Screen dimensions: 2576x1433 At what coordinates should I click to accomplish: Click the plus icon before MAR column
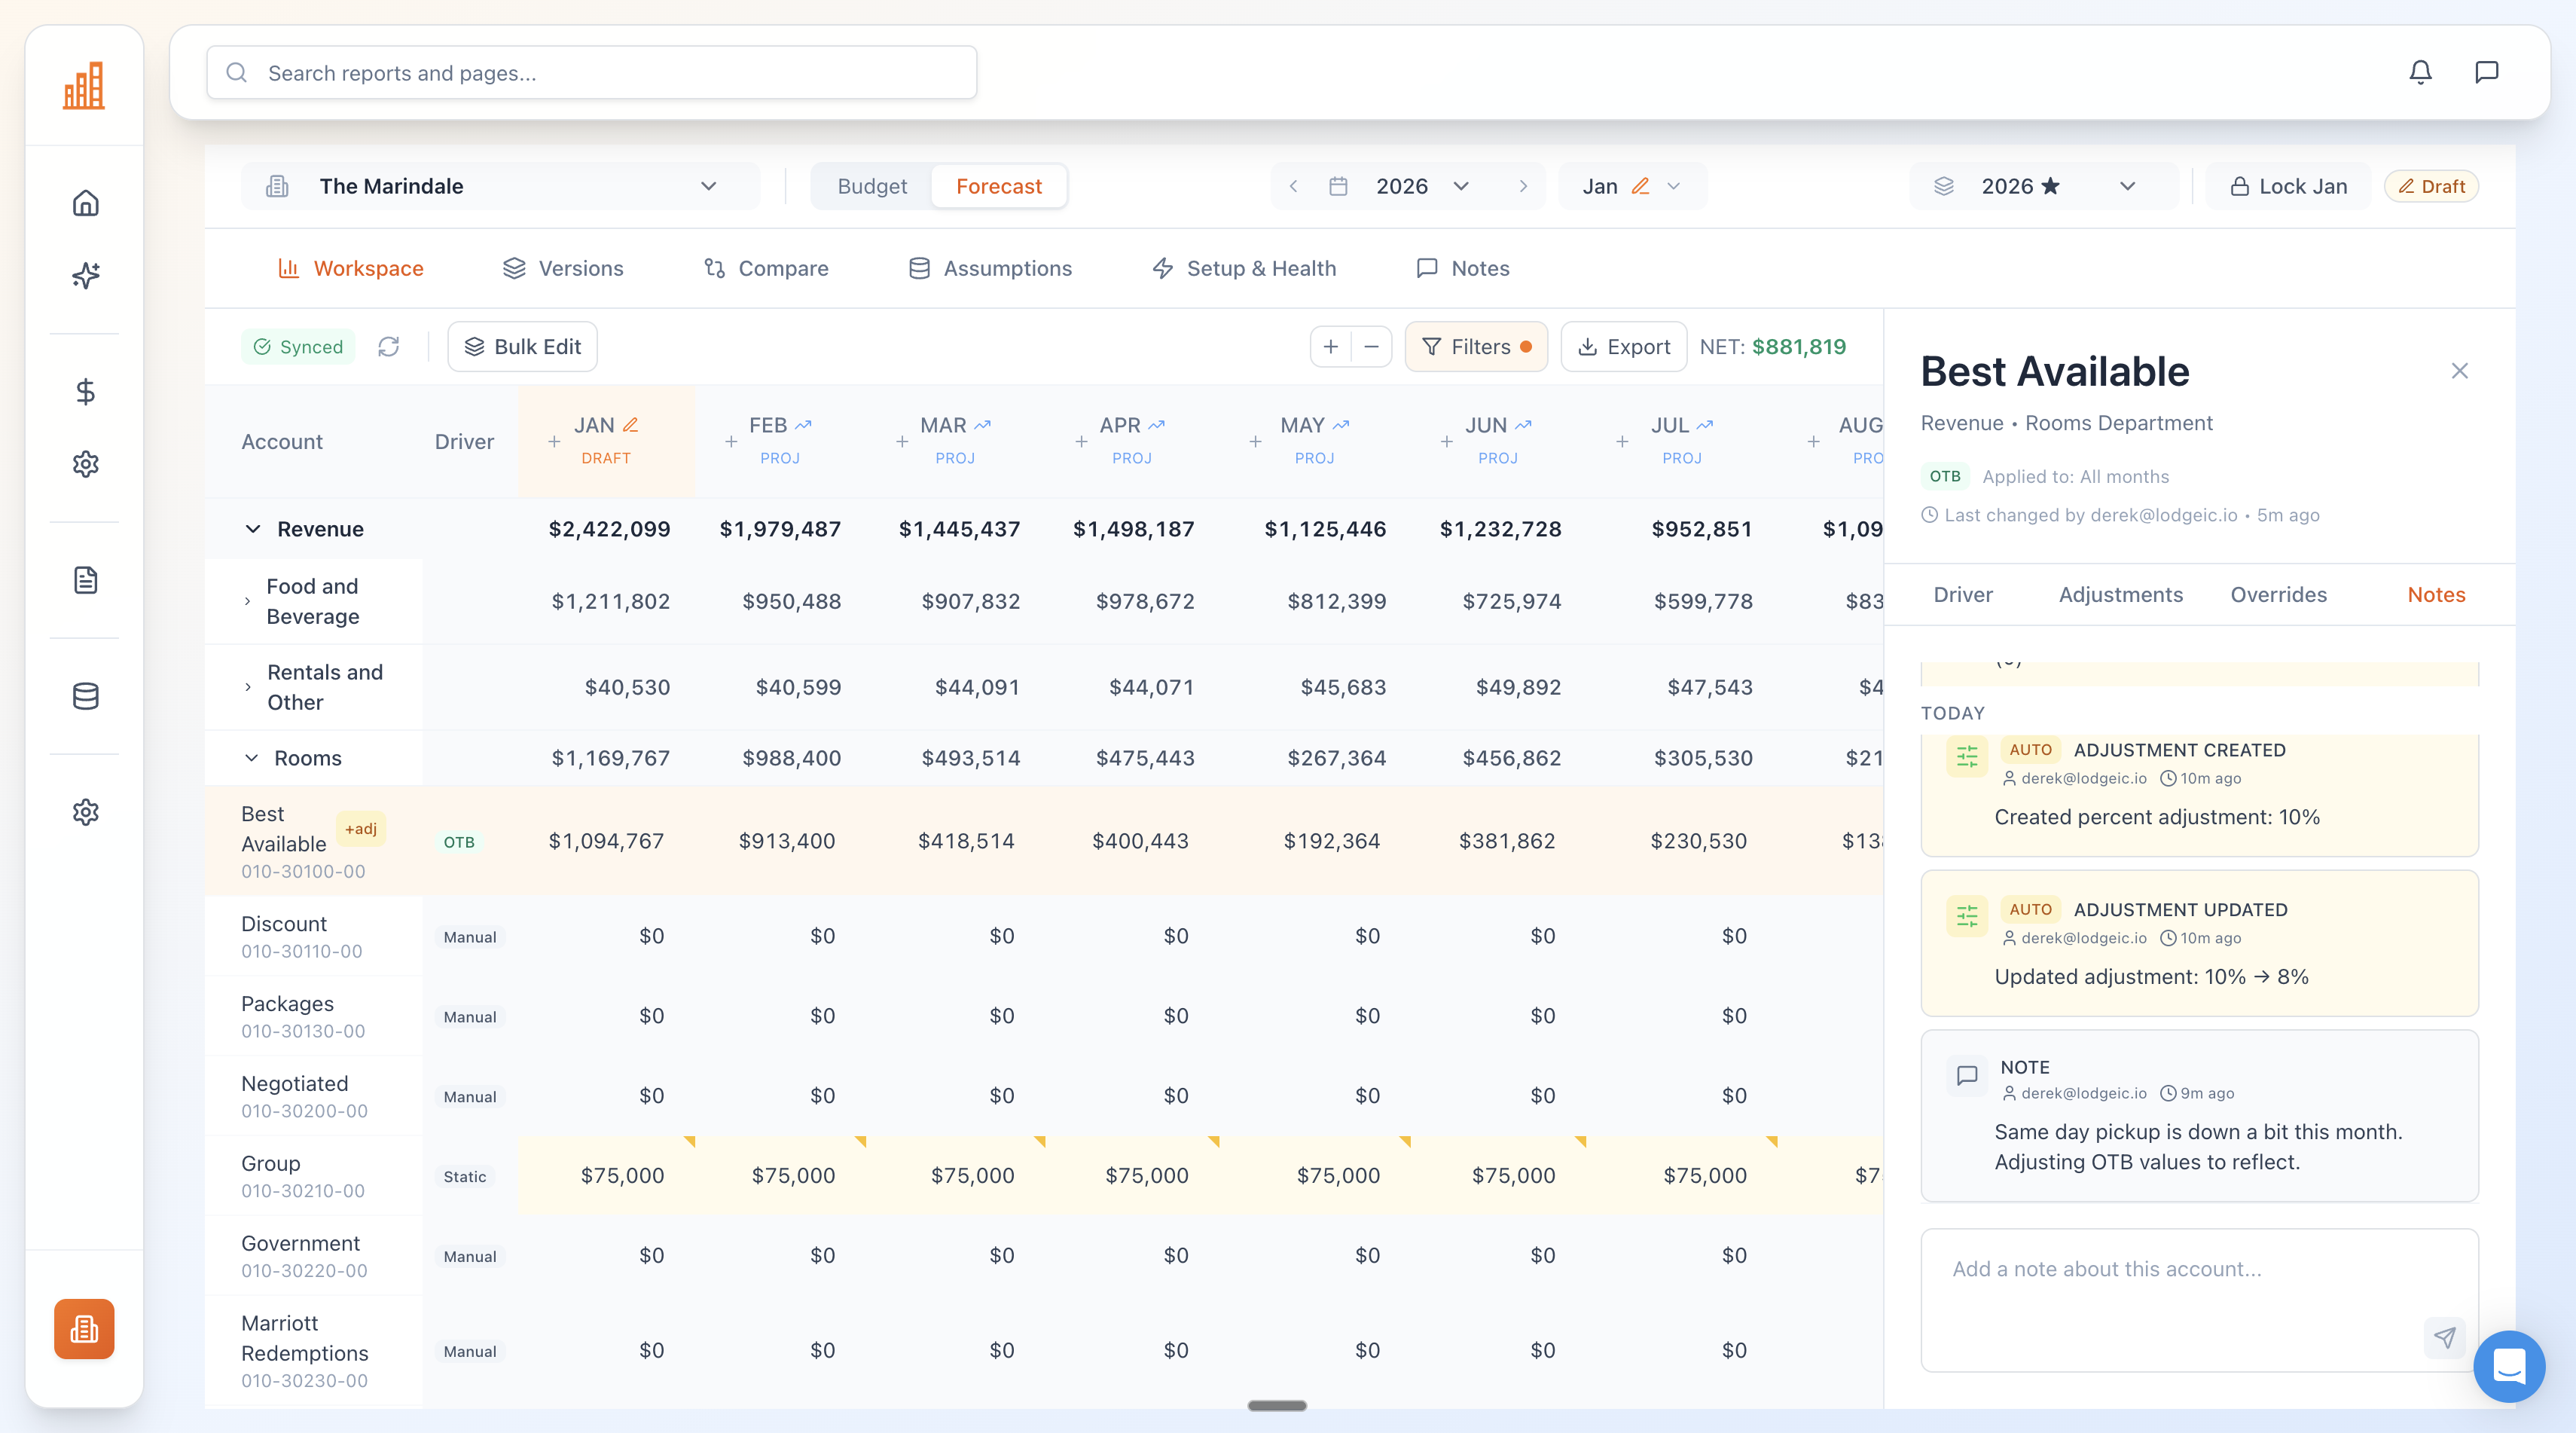(902, 441)
